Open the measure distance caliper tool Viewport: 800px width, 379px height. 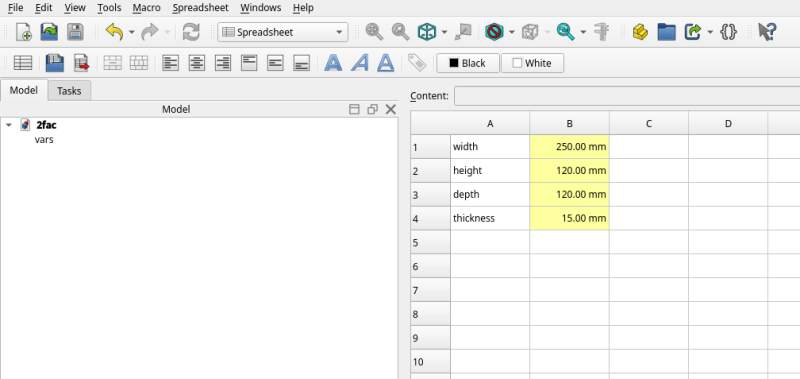point(603,32)
